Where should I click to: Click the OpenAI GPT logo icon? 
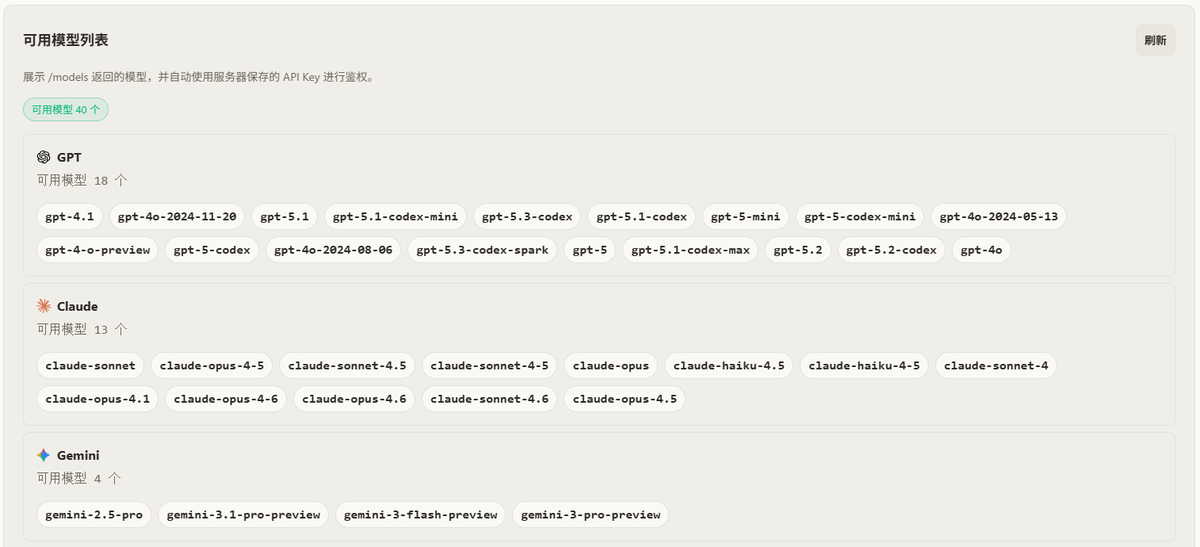43,157
